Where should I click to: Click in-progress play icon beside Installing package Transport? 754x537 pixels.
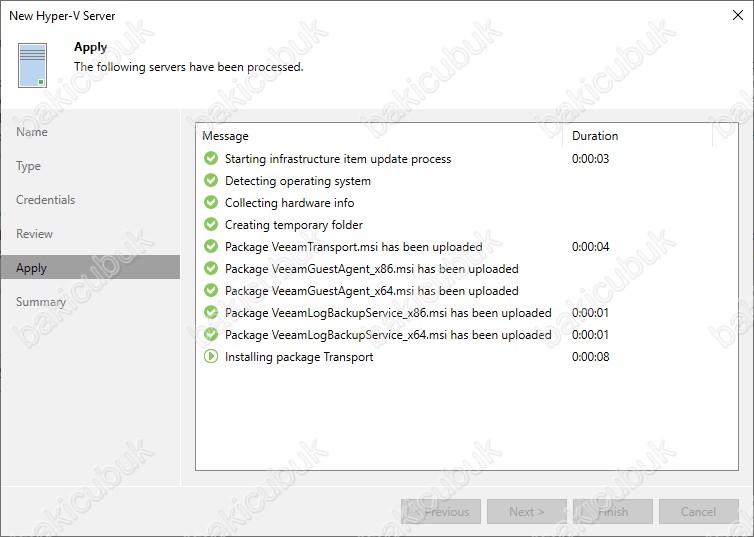coord(211,356)
